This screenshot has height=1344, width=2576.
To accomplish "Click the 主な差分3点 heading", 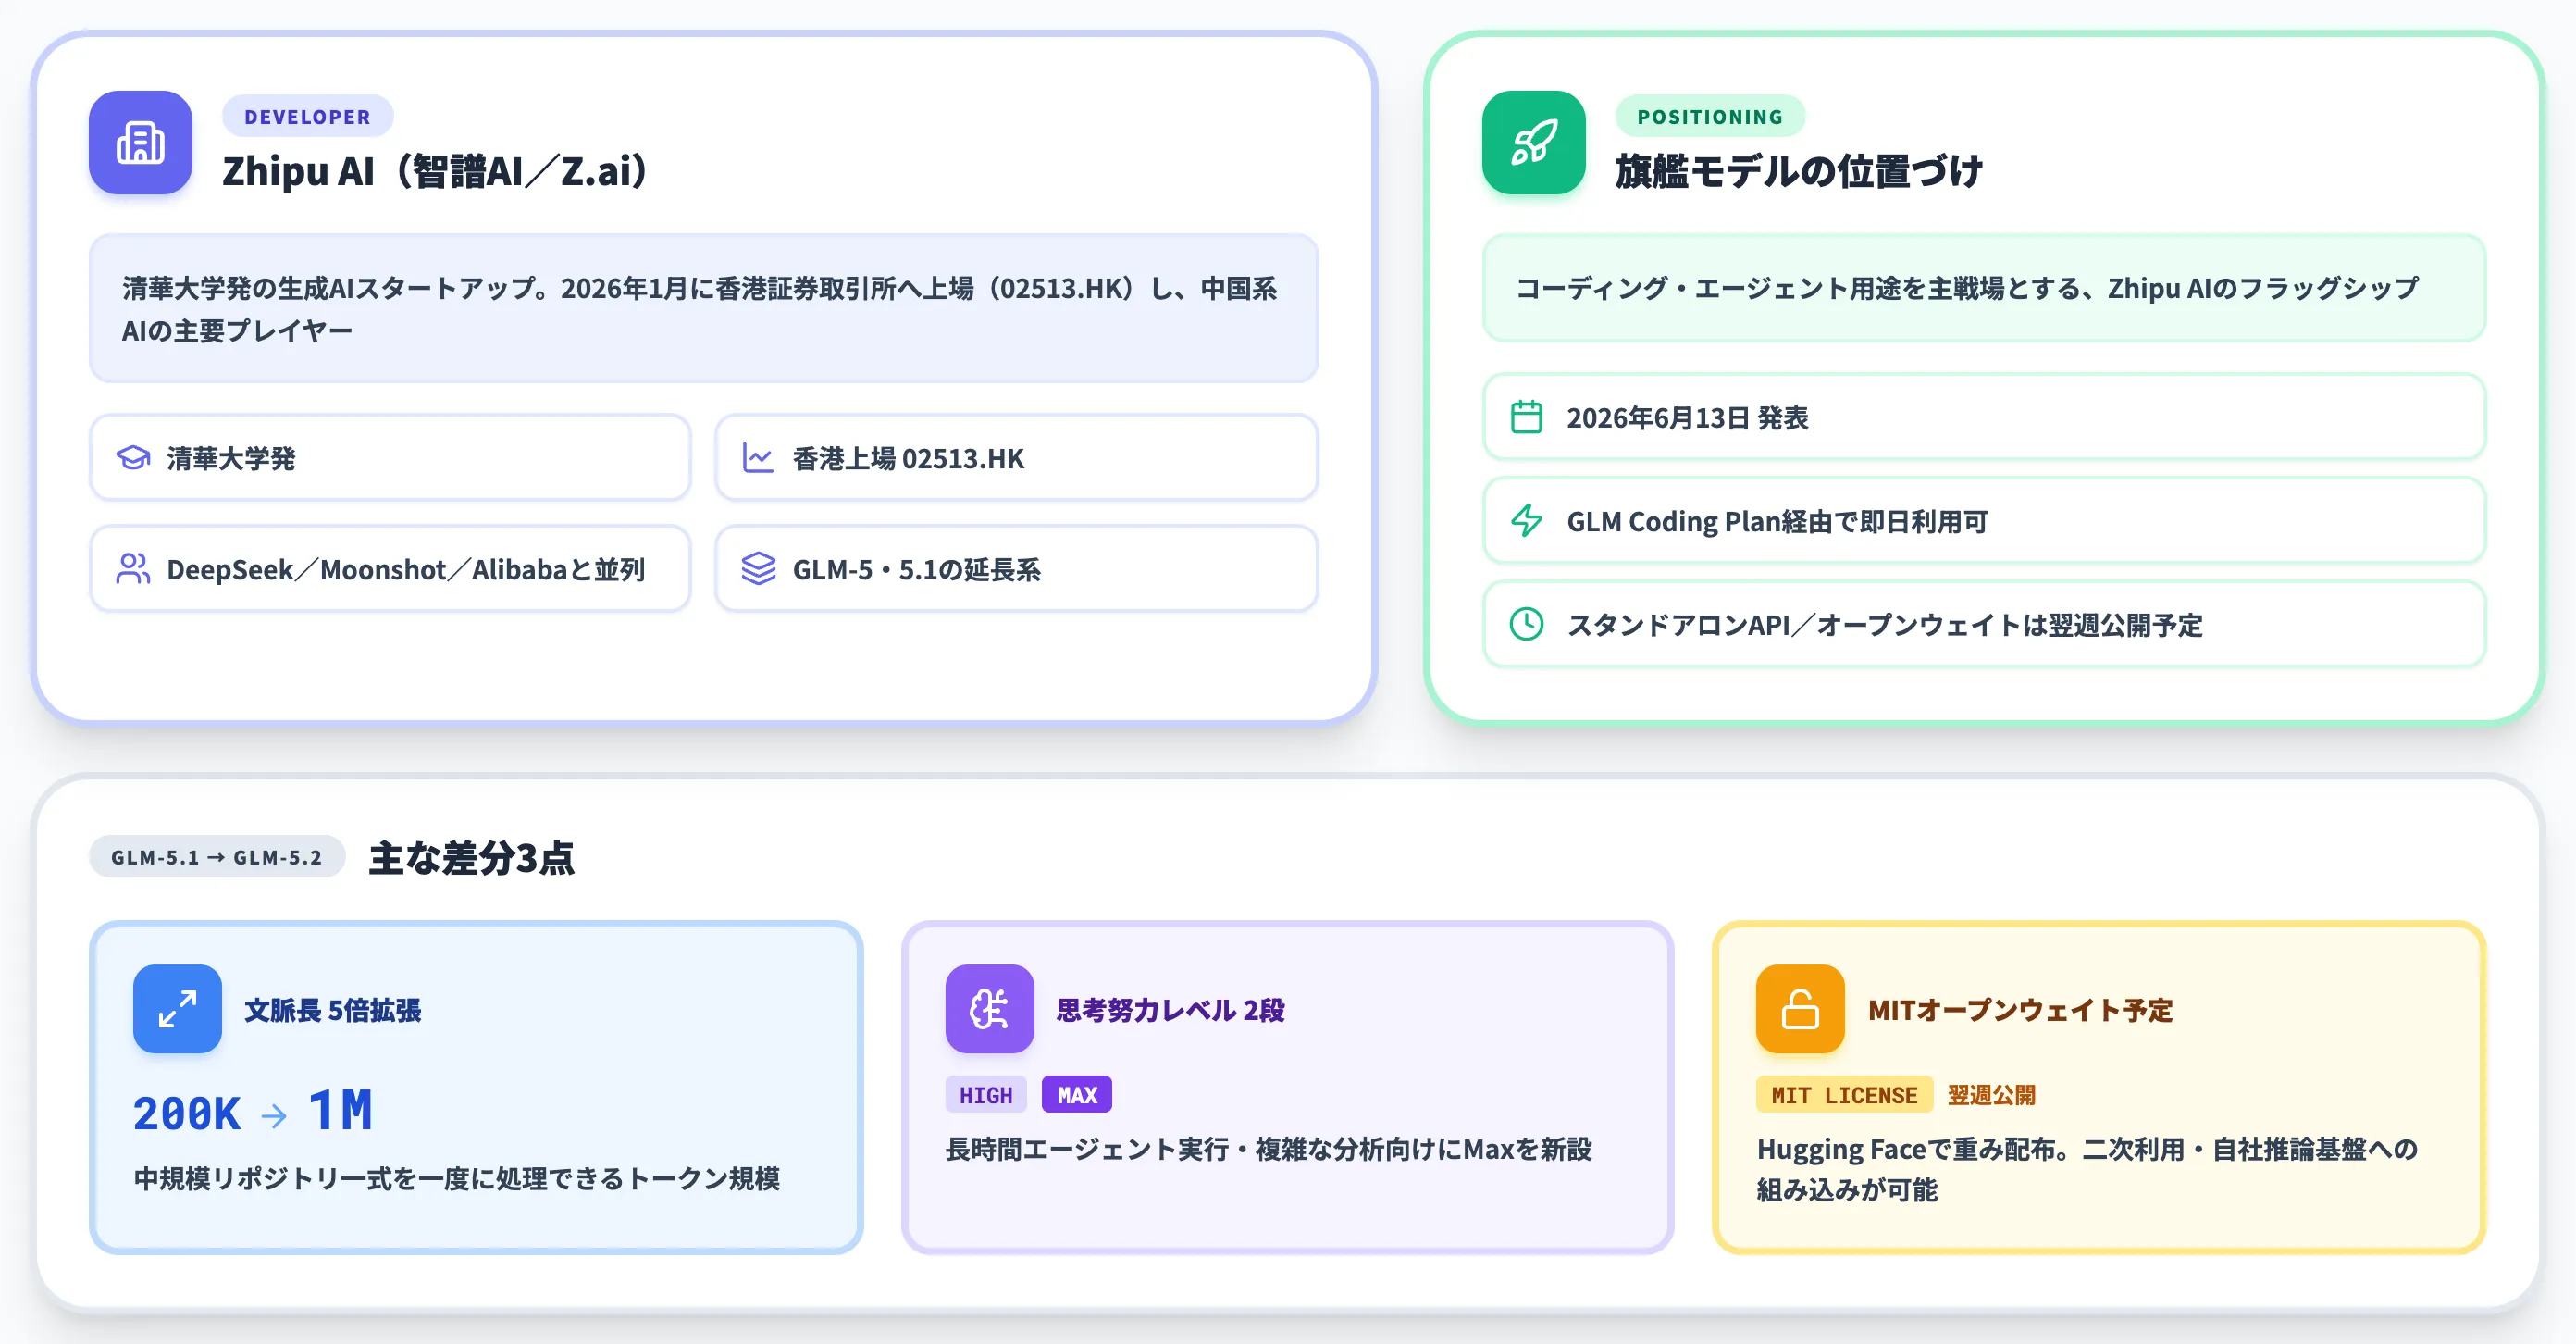I will point(471,857).
